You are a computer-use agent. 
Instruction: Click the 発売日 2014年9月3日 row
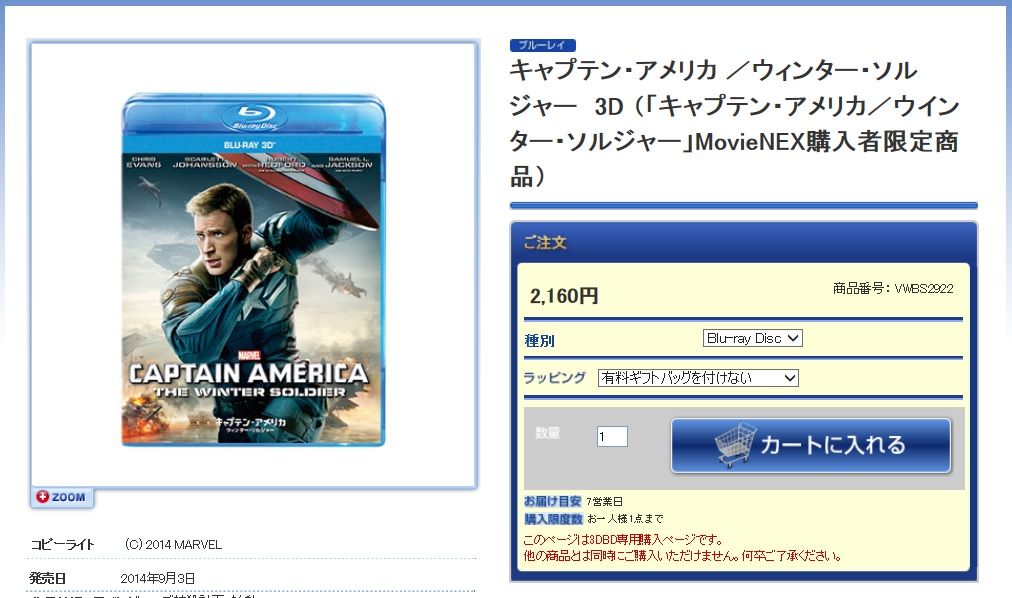253,578
